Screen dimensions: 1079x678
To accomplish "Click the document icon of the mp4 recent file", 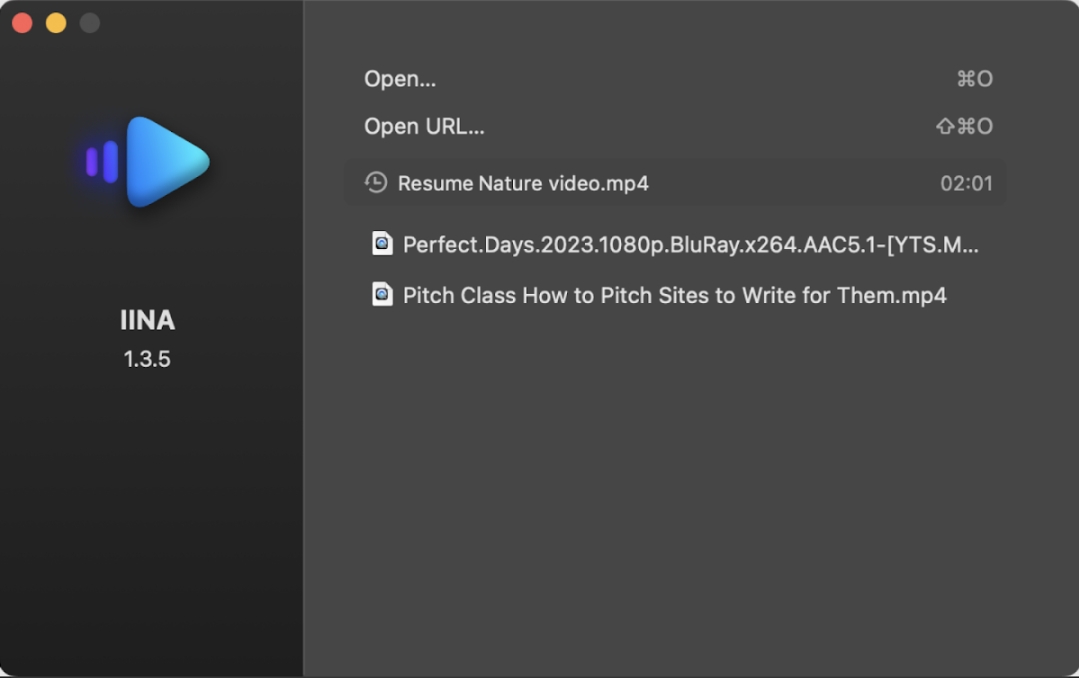I will (382, 294).
